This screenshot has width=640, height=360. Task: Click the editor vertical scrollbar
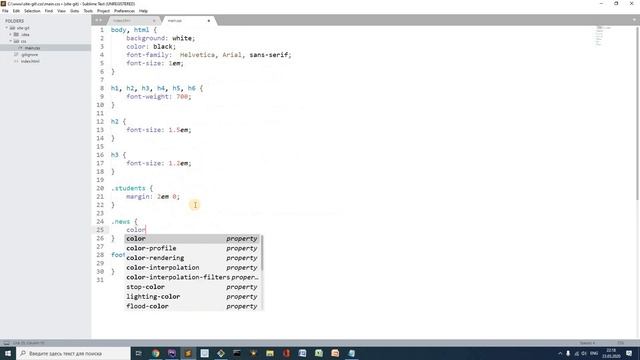(638, 114)
